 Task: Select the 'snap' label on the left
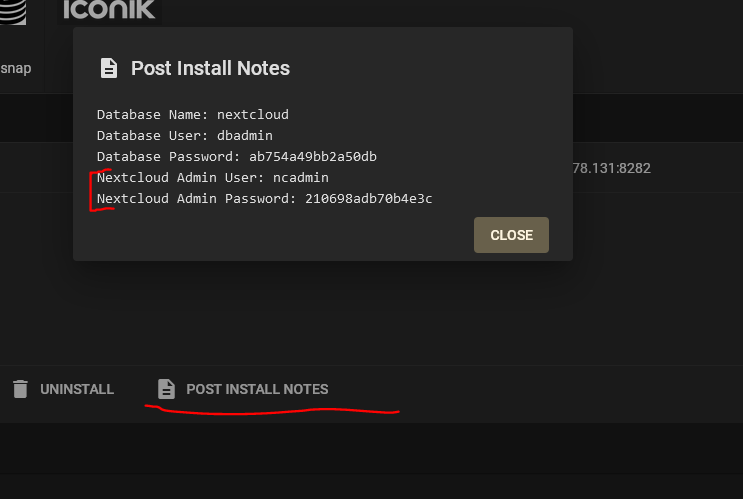(x=15, y=68)
